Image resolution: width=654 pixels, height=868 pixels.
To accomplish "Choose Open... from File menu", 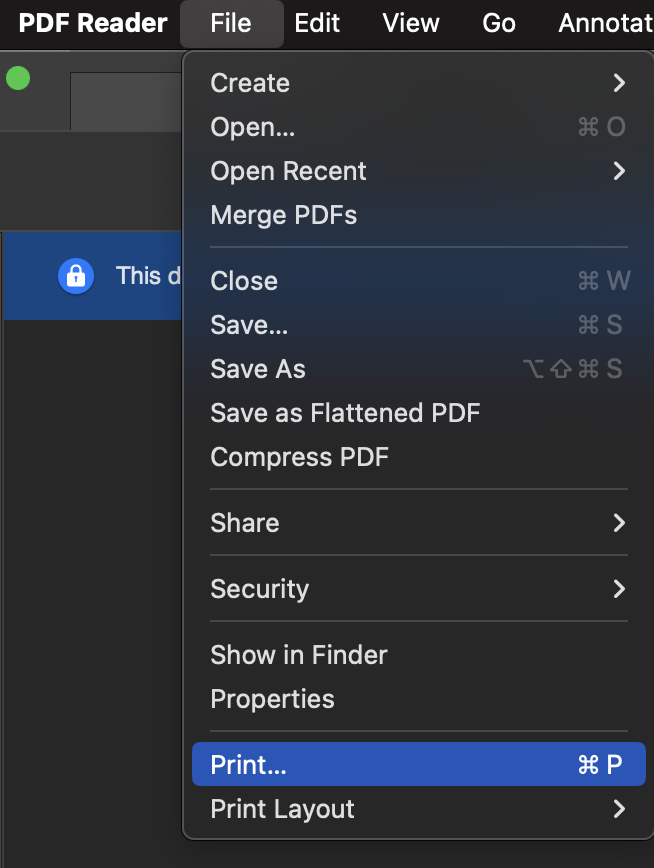I will coord(419,127).
